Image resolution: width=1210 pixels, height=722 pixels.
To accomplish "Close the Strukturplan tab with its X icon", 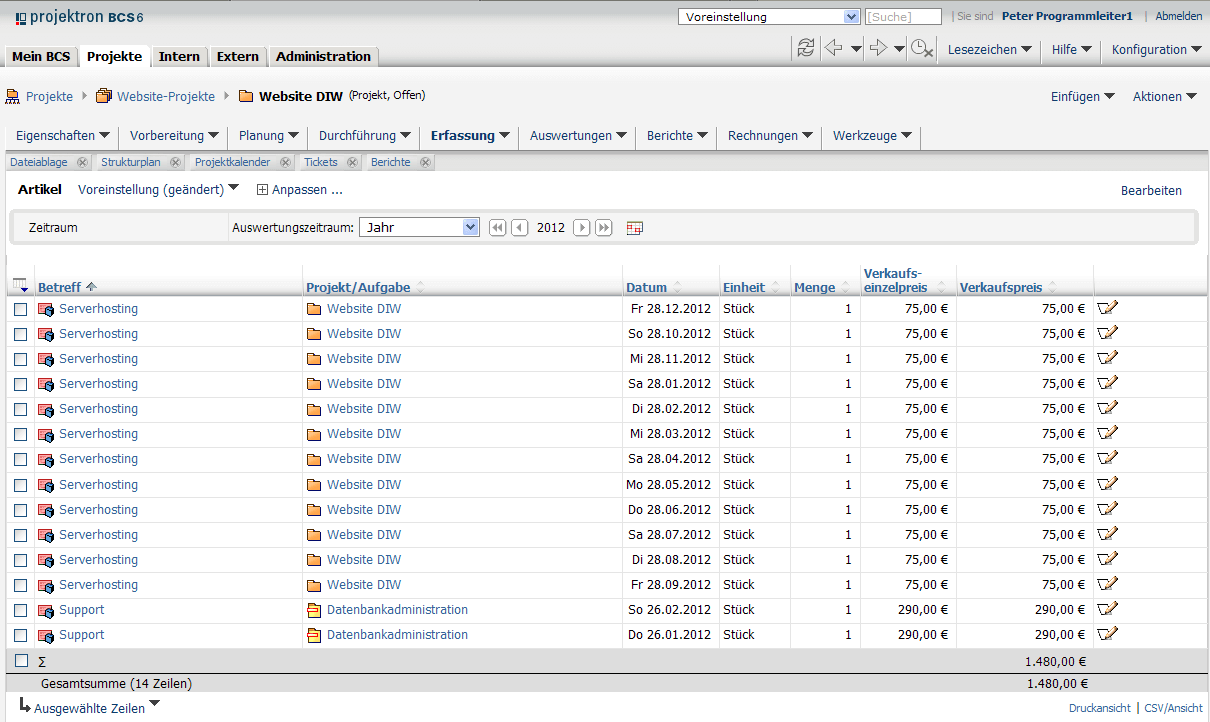I will tap(175, 162).
